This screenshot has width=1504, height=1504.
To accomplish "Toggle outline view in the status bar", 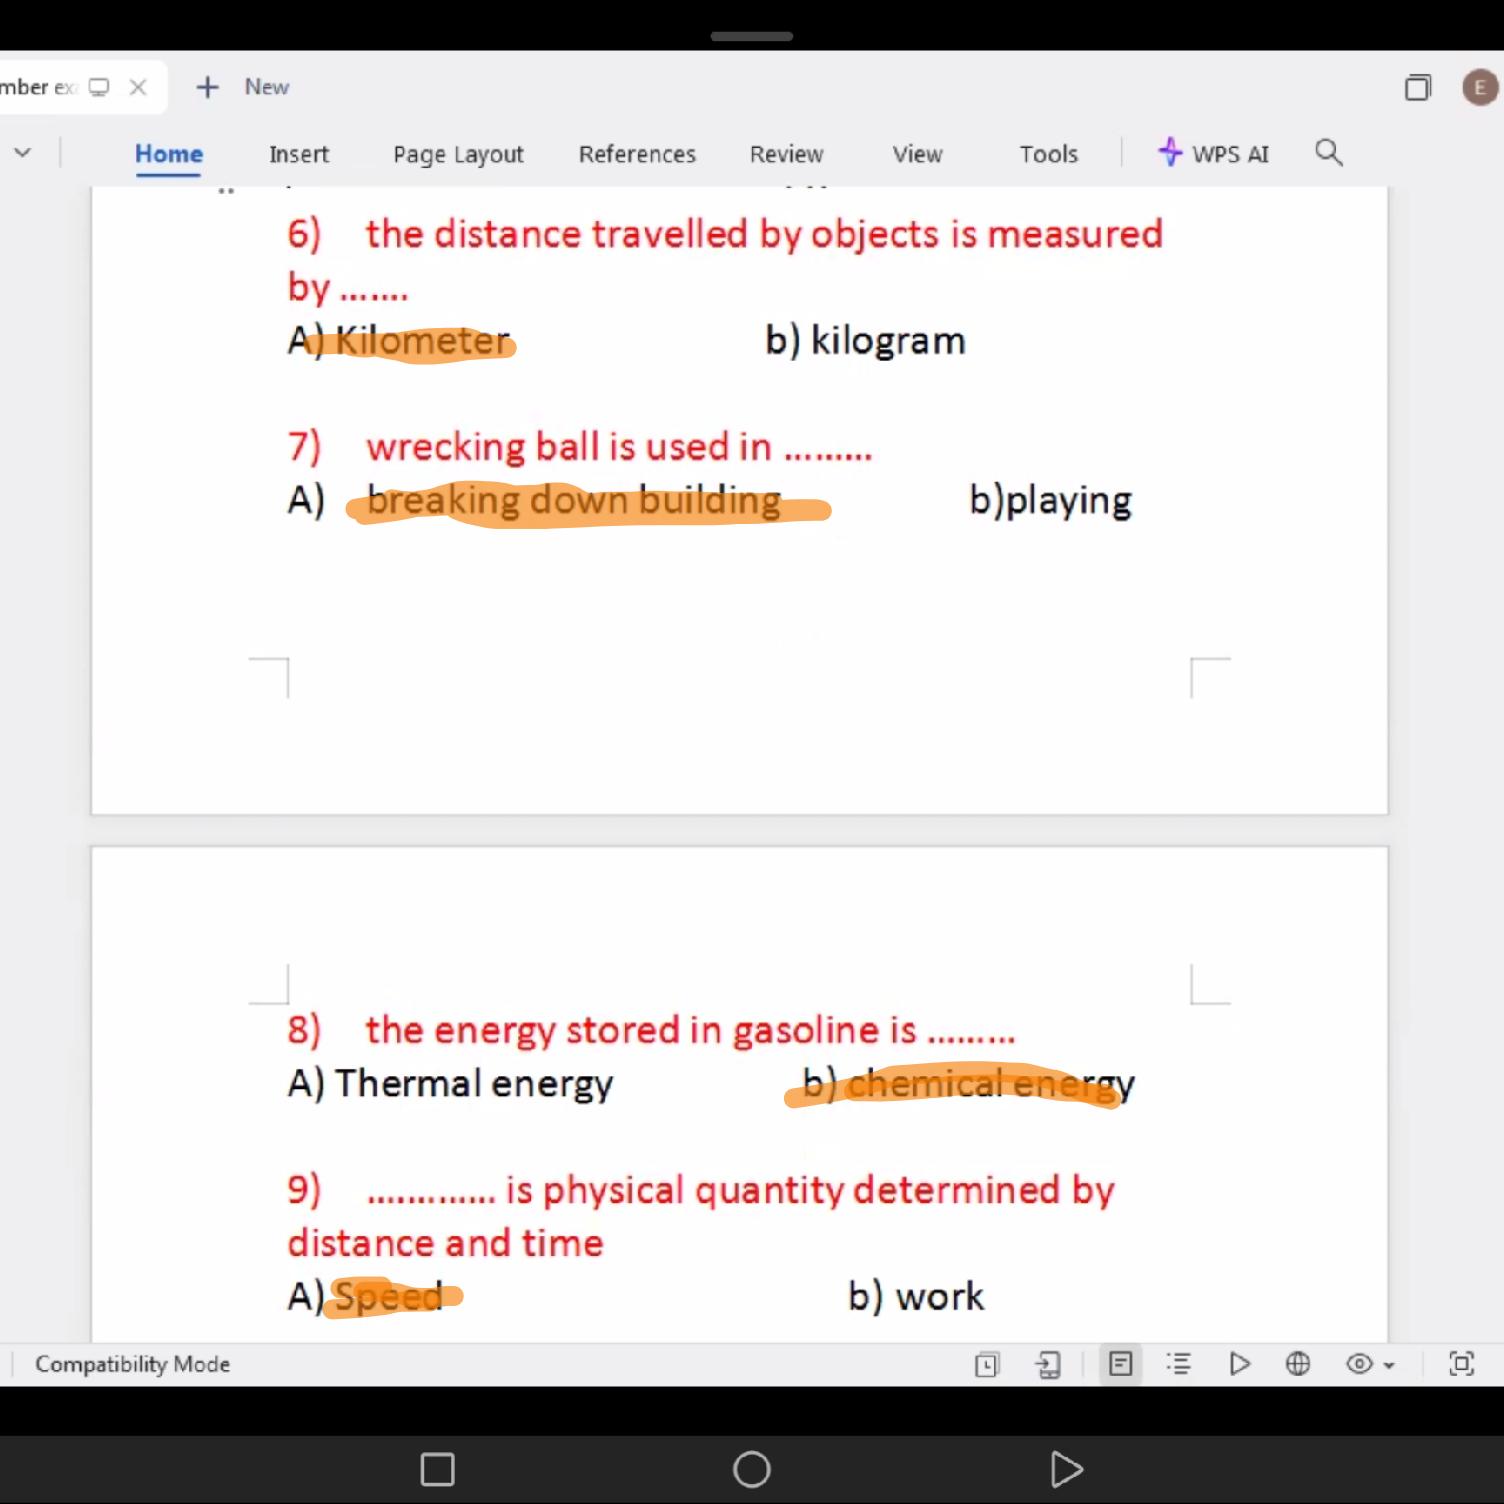I will [1180, 1364].
